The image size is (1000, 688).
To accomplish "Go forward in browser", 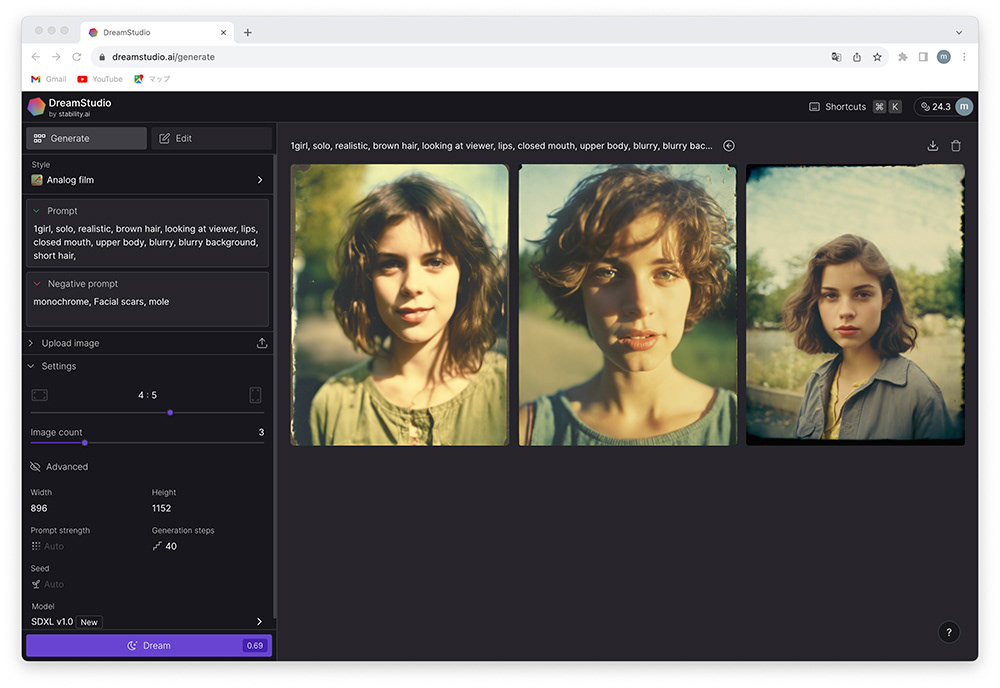I will click(56, 57).
